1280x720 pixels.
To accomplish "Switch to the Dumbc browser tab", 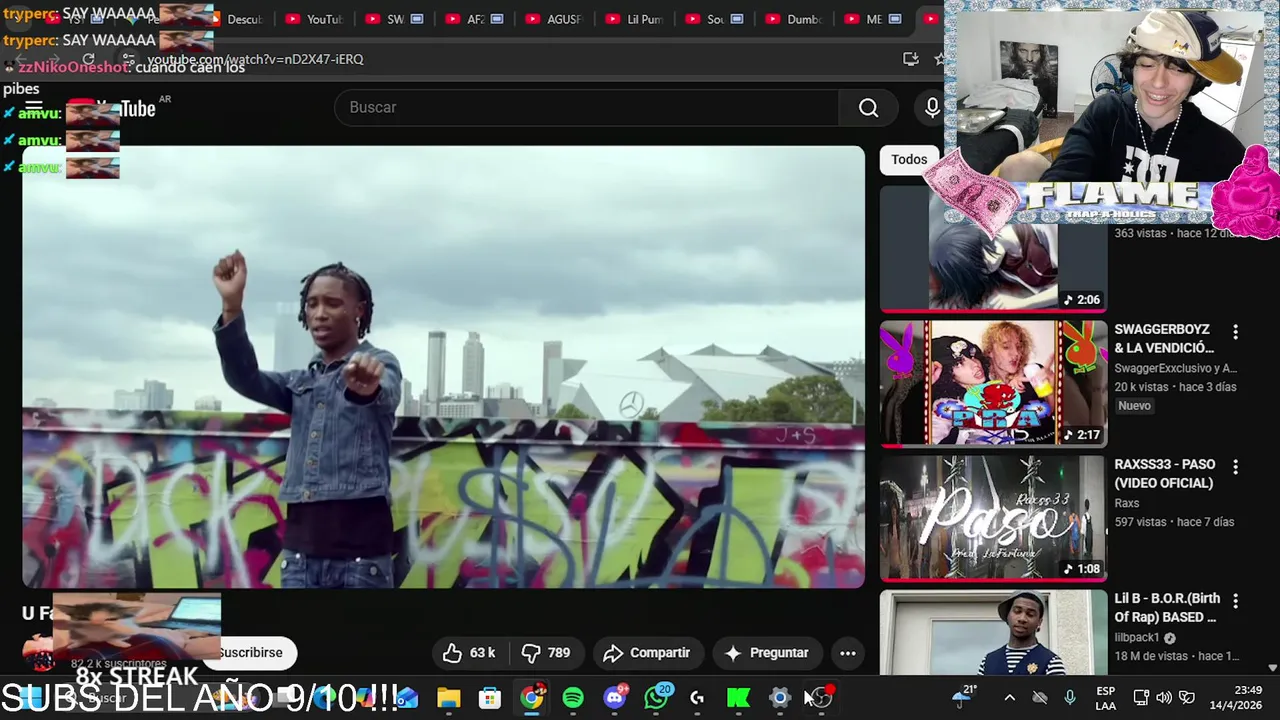I will 793,19.
